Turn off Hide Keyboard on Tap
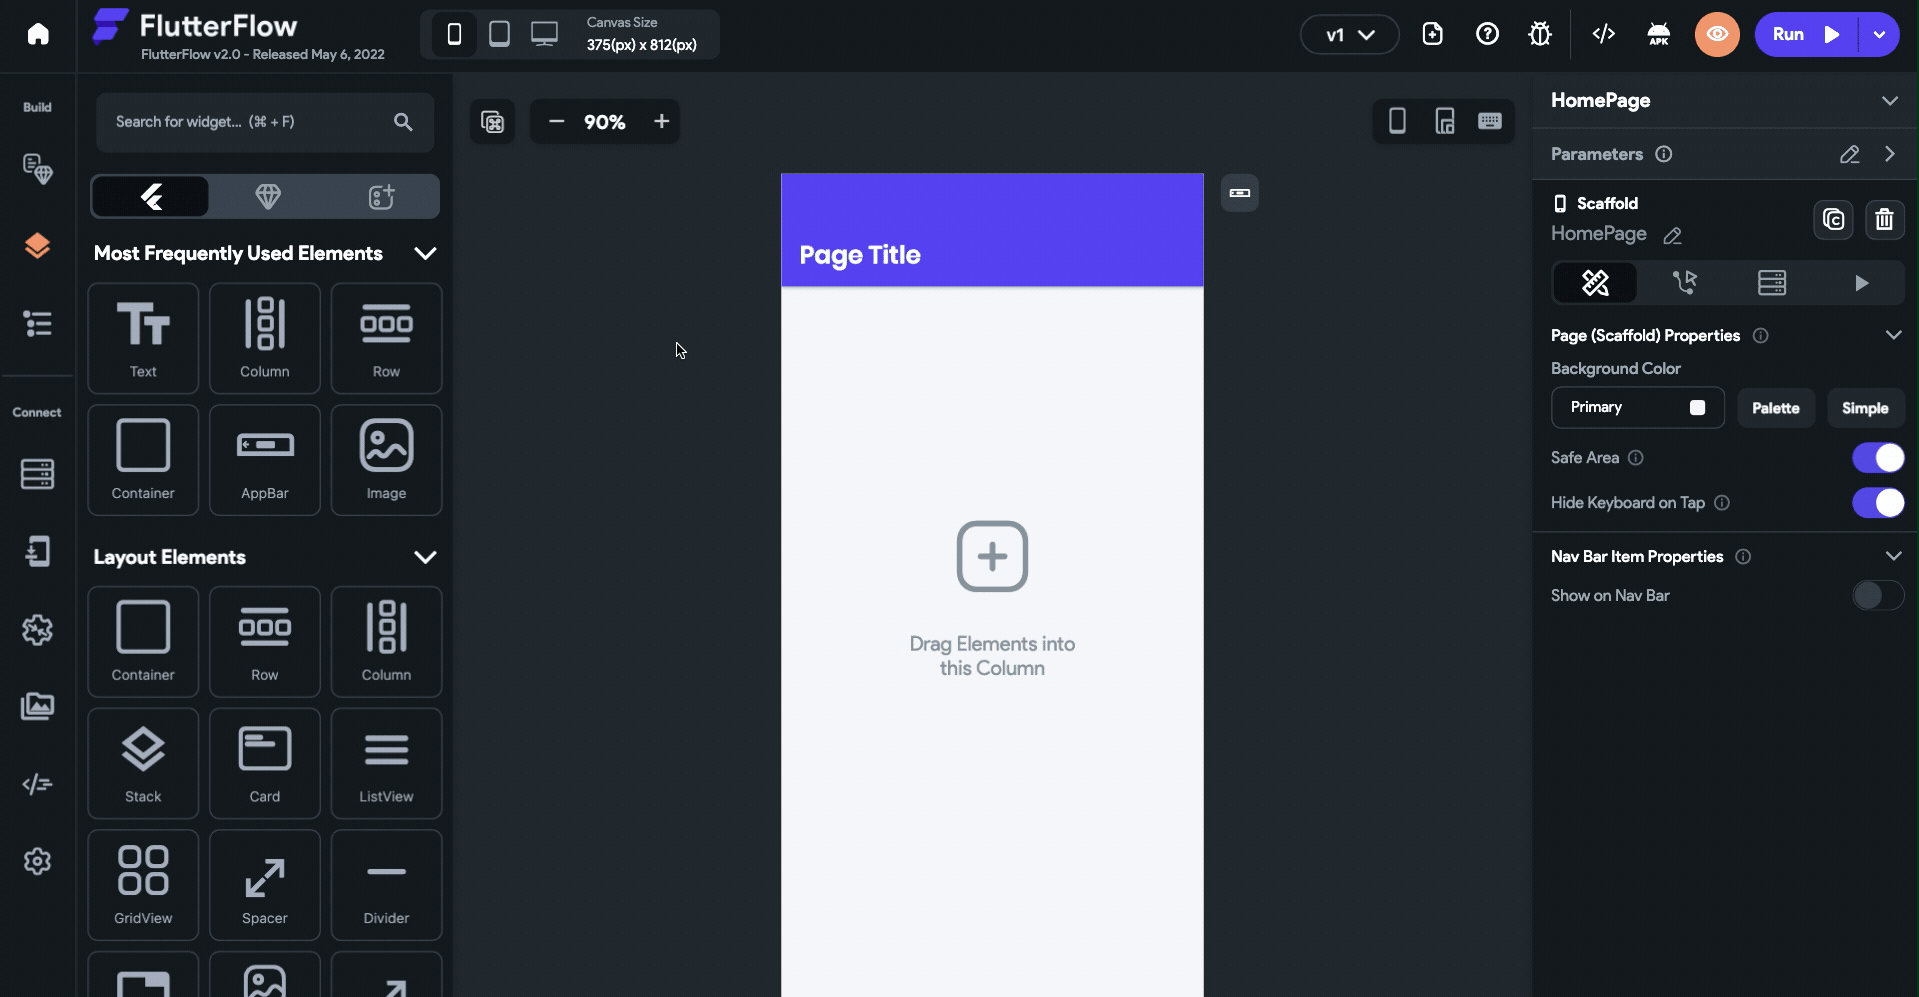The width and height of the screenshot is (1919, 997). (x=1879, y=503)
